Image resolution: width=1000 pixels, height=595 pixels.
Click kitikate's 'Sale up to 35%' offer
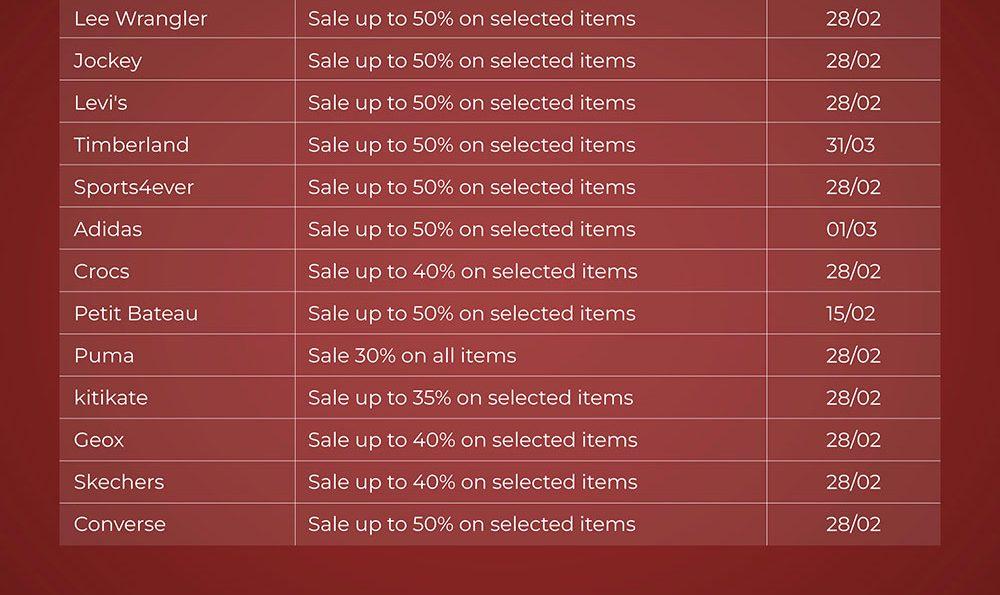(470, 397)
